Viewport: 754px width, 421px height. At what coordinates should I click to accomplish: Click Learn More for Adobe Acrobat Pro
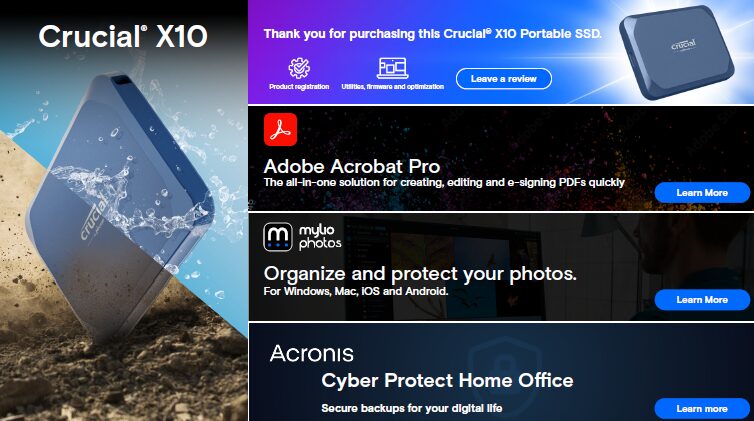point(702,192)
